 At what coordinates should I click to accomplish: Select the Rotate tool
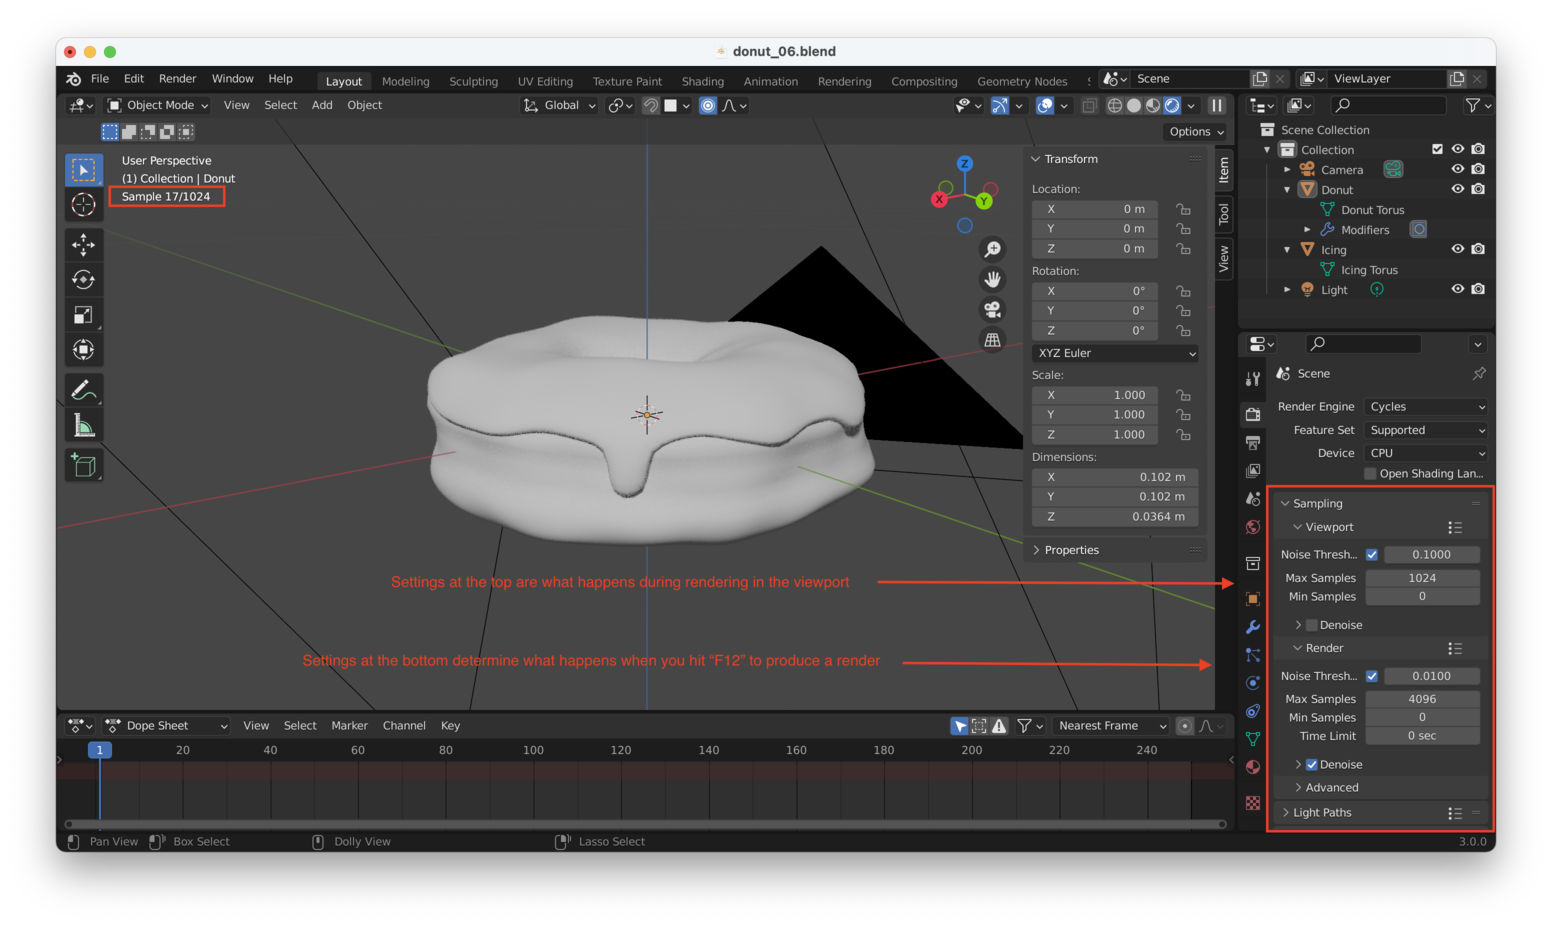pyautogui.click(x=84, y=279)
